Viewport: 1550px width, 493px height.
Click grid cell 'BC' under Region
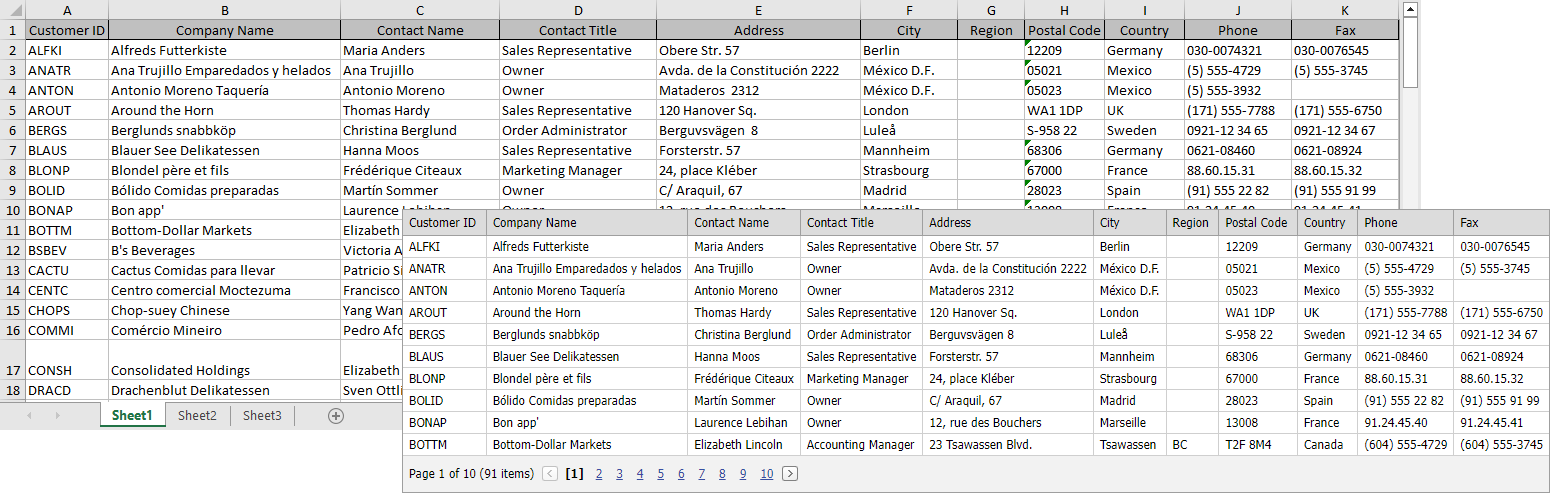click(1192, 445)
